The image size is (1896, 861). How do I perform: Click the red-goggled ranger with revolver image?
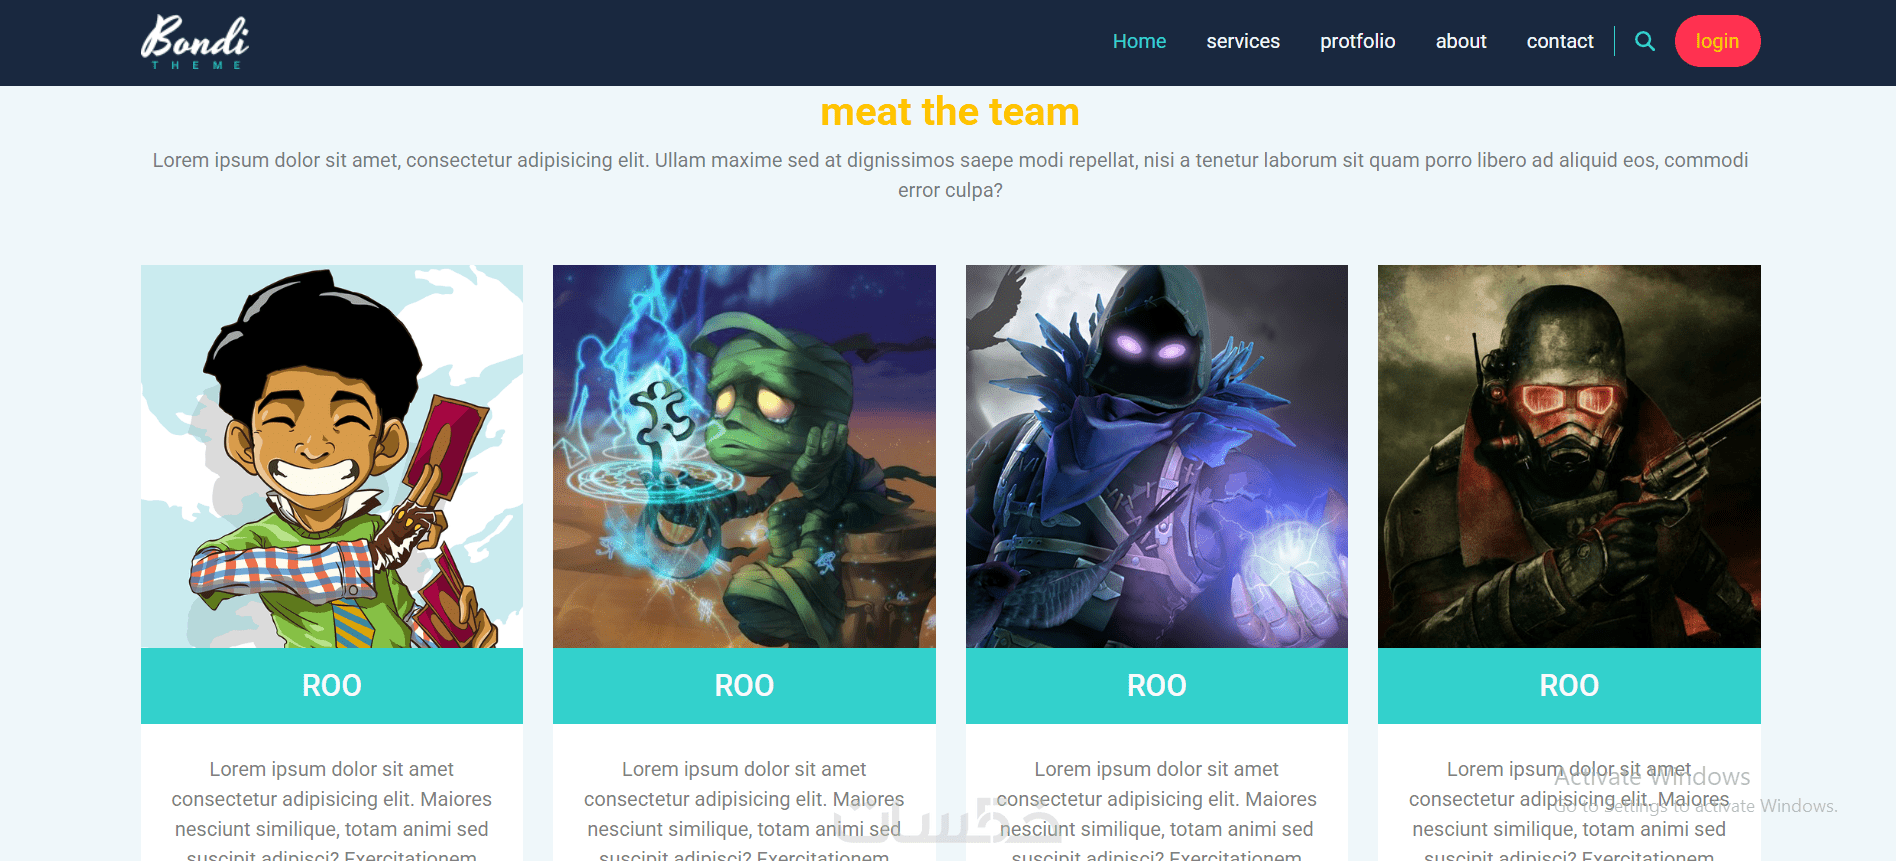coord(1569,456)
